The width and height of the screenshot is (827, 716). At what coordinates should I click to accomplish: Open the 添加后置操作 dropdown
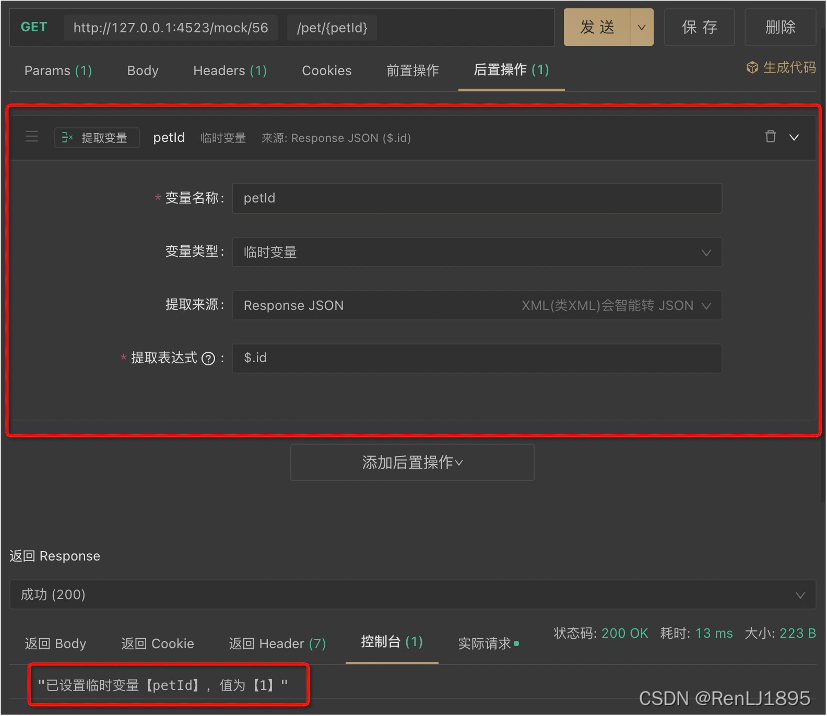click(412, 462)
